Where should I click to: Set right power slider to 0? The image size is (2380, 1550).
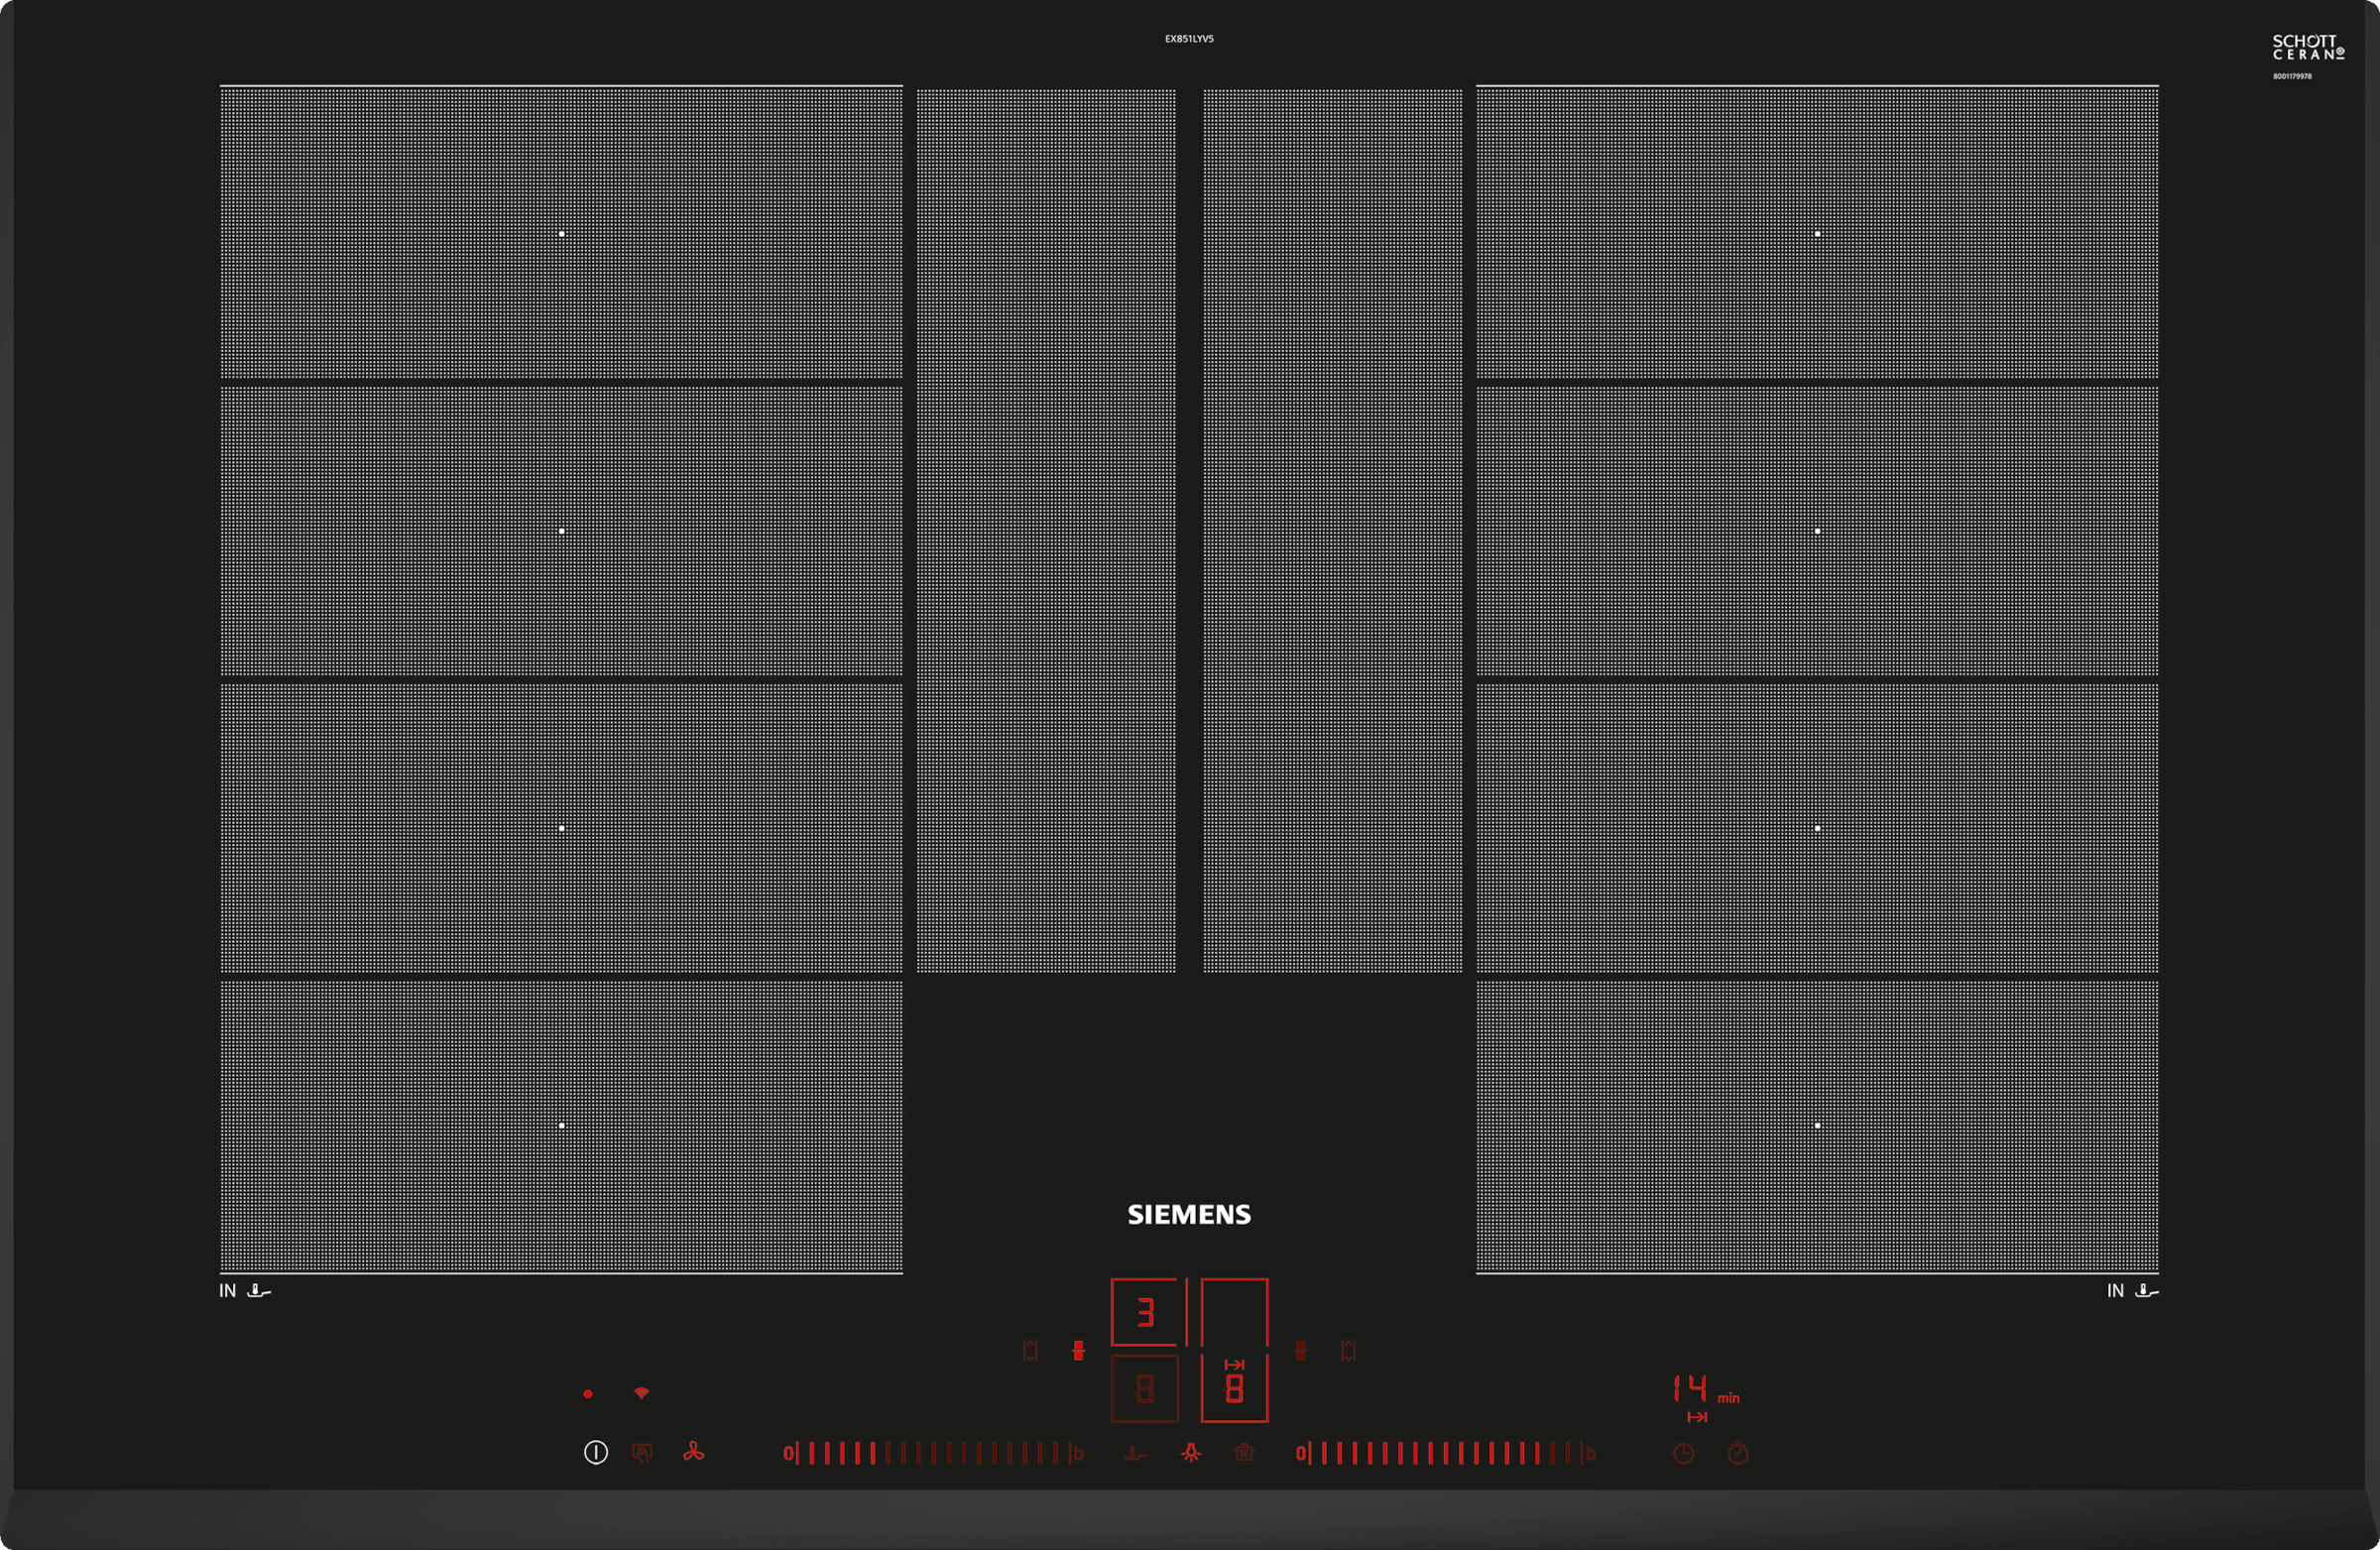(1300, 1454)
